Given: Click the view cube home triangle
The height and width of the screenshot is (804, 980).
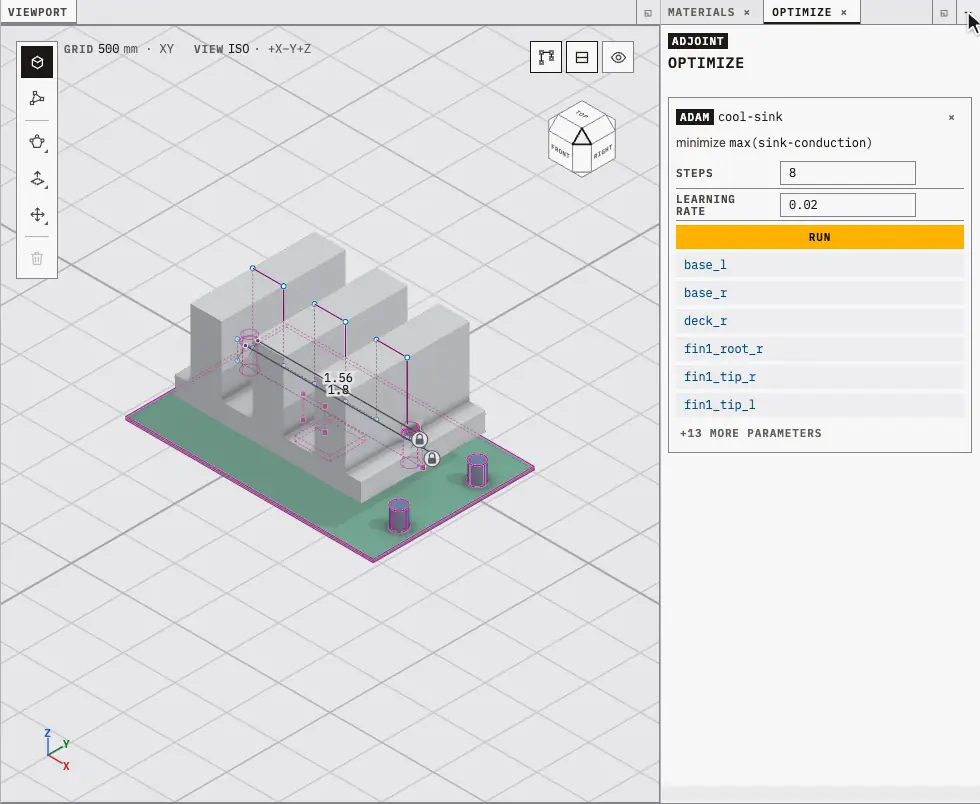Looking at the screenshot, I should [582, 138].
